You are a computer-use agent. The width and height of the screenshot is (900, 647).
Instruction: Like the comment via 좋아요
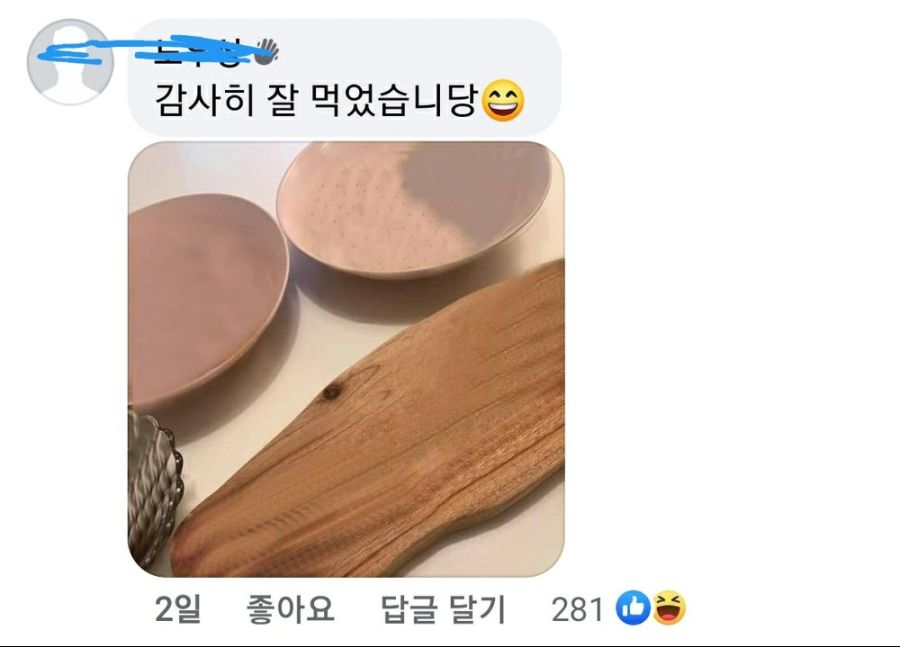(290, 609)
